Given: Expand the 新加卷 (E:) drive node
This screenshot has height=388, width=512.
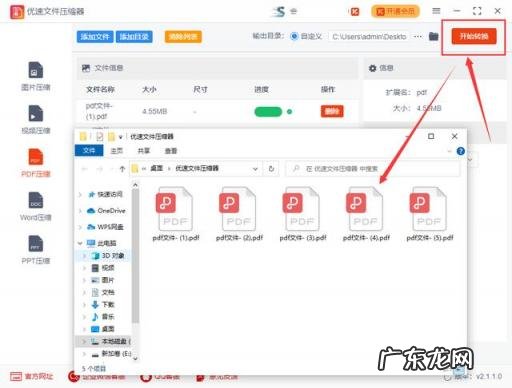Looking at the screenshot, I should click(84, 354).
